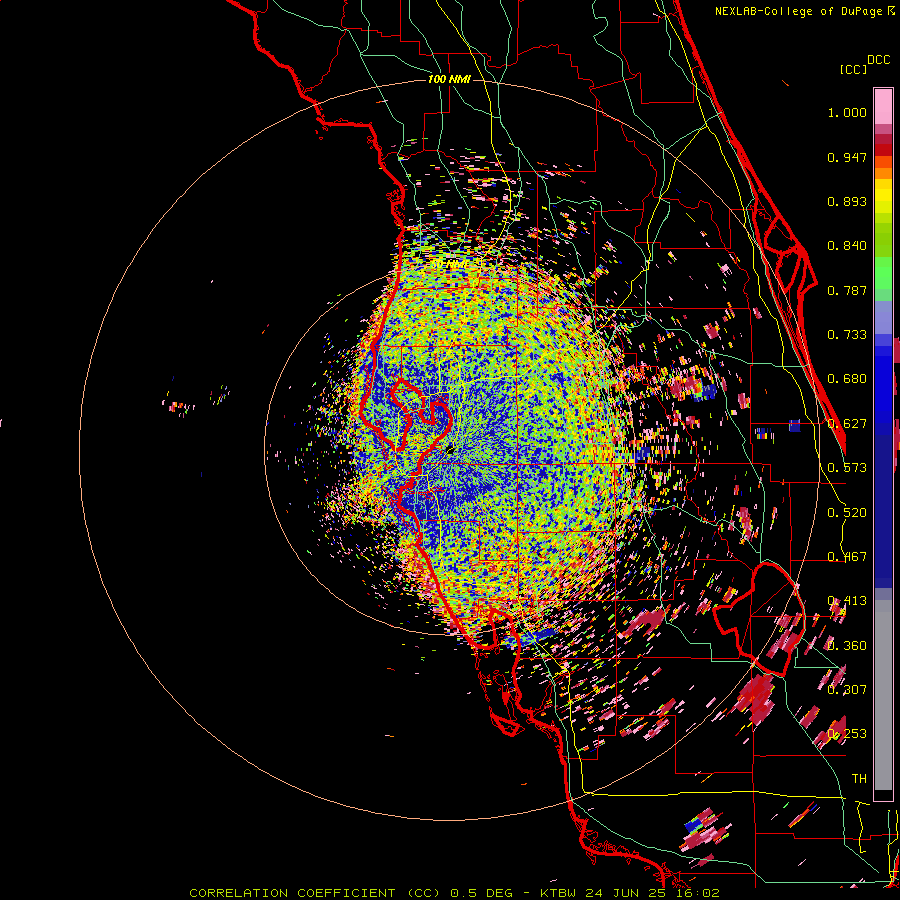Pick the lavender color band in legend

[883, 317]
